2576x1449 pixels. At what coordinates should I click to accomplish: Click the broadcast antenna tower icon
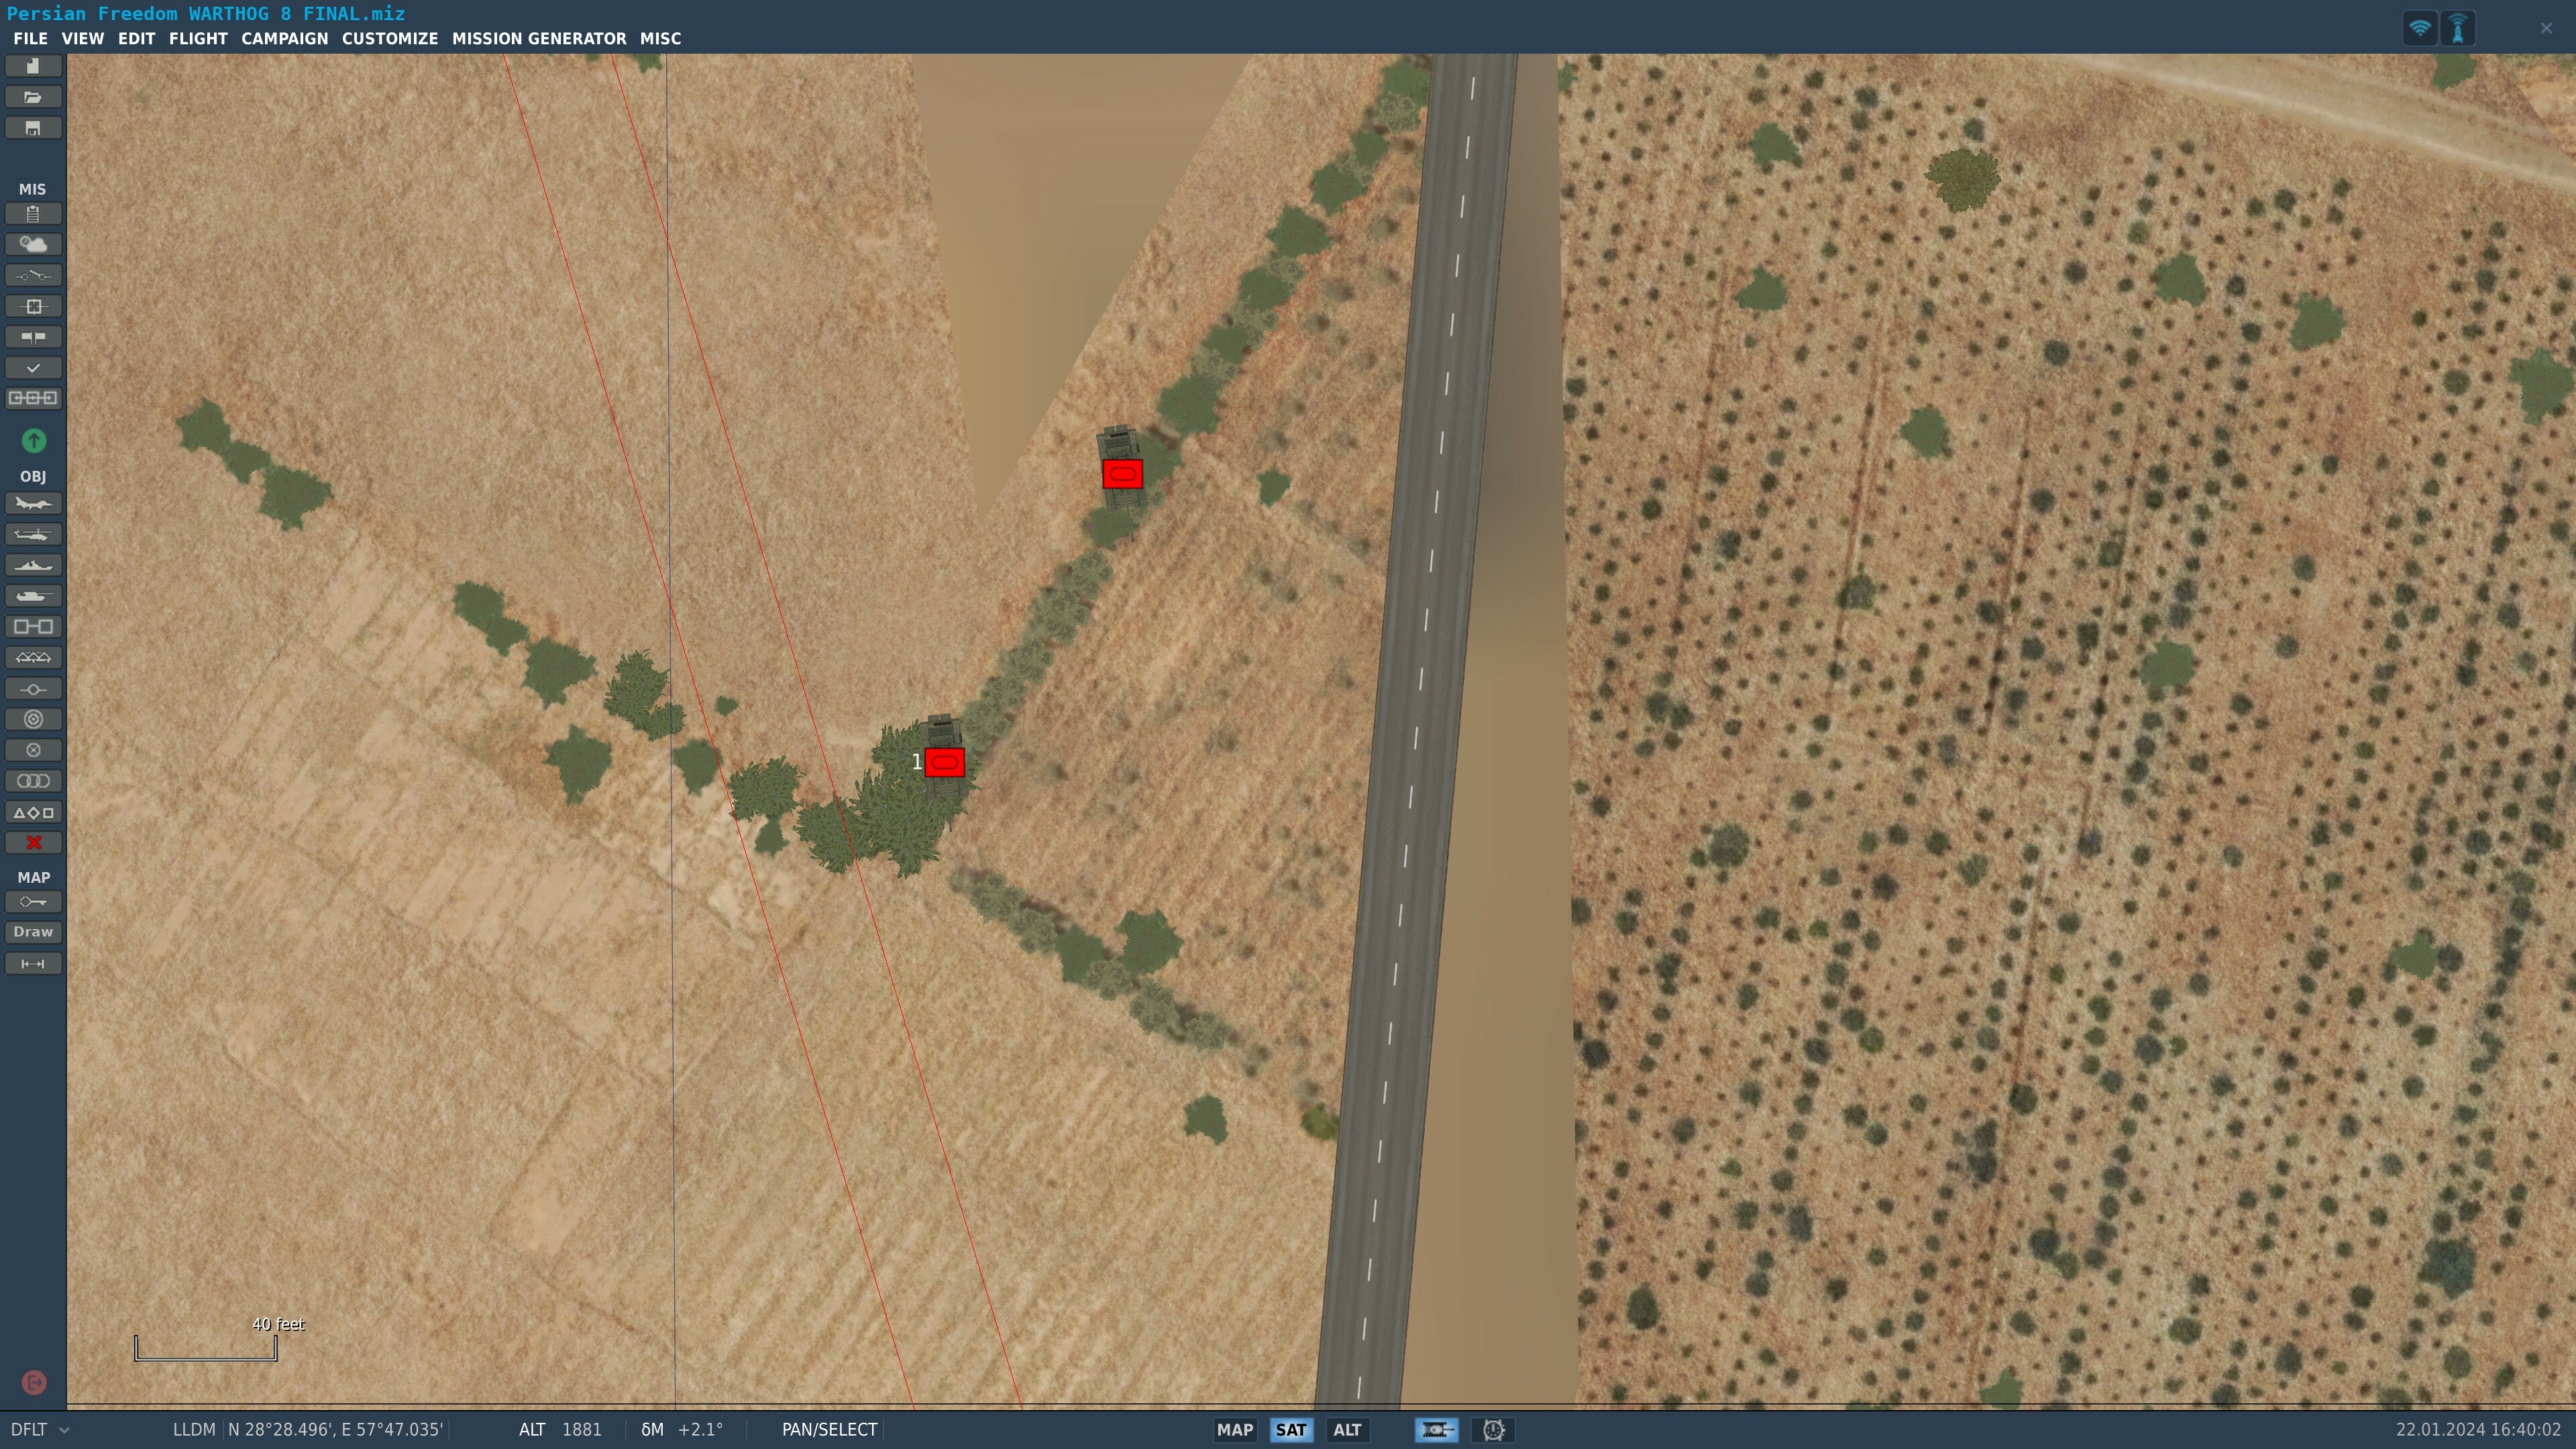click(x=2458, y=28)
